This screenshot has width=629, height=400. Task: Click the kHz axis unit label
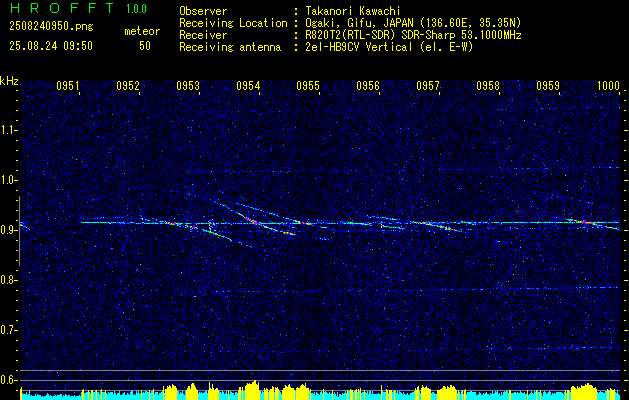(x=9, y=81)
